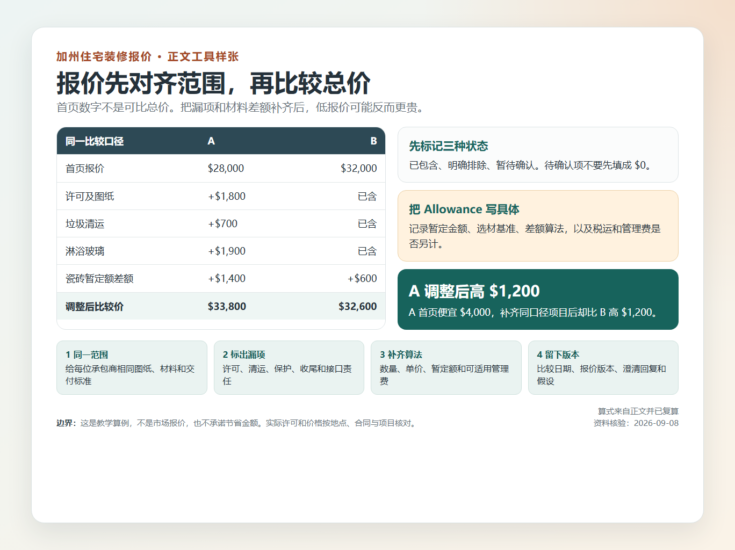Click 已含 in the 许可及图纸 row
The width and height of the screenshot is (735, 550).
click(367, 196)
